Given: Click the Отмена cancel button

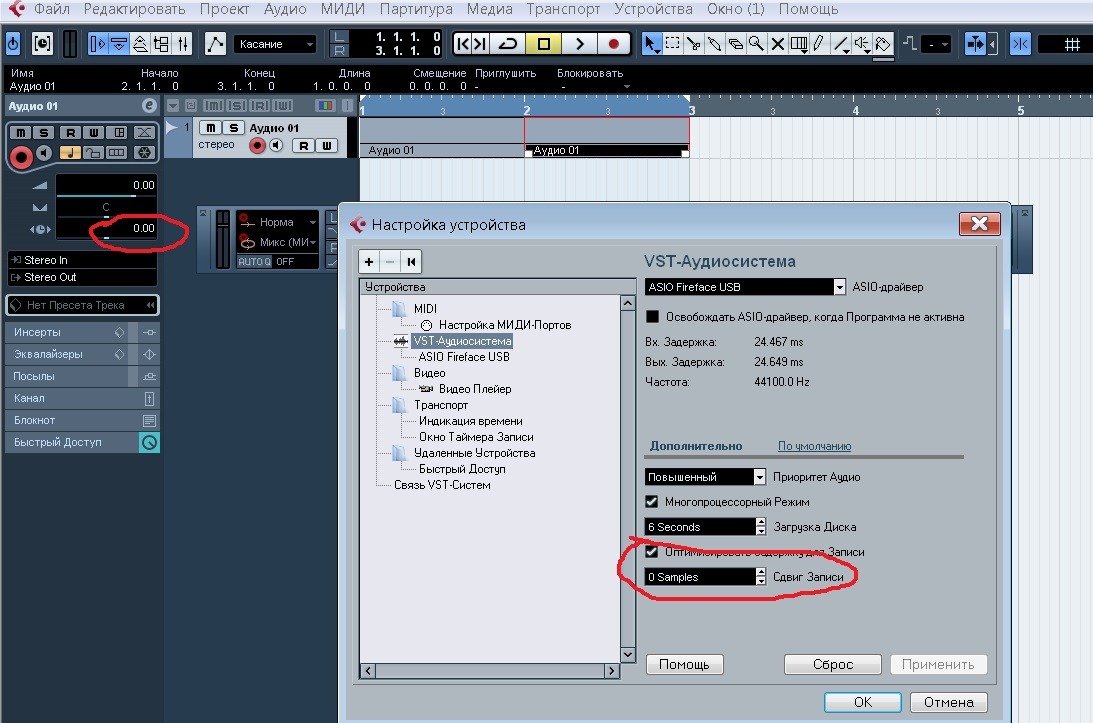Looking at the screenshot, I should pos(949,702).
